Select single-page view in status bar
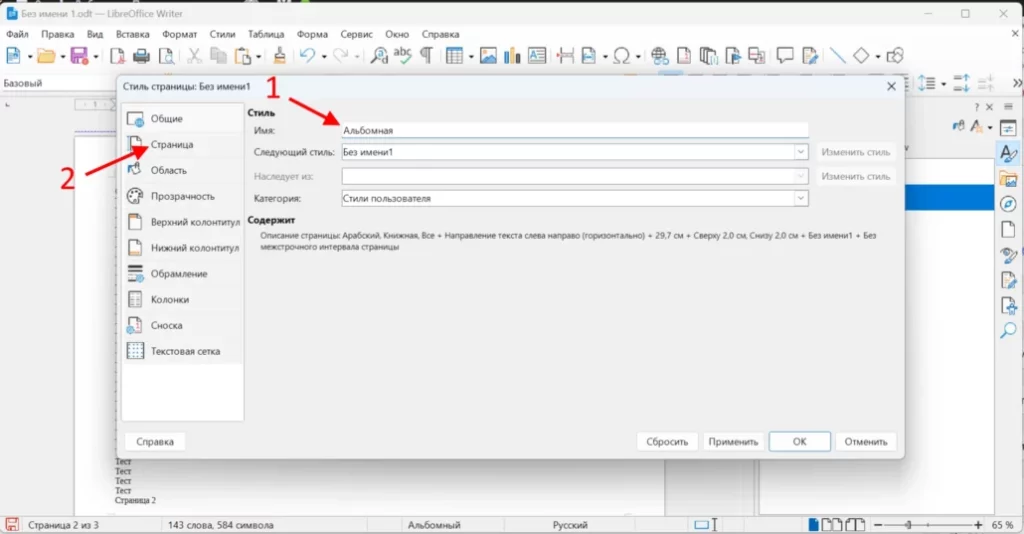The height and width of the screenshot is (534, 1024). pyautogui.click(x=813, y=525)
